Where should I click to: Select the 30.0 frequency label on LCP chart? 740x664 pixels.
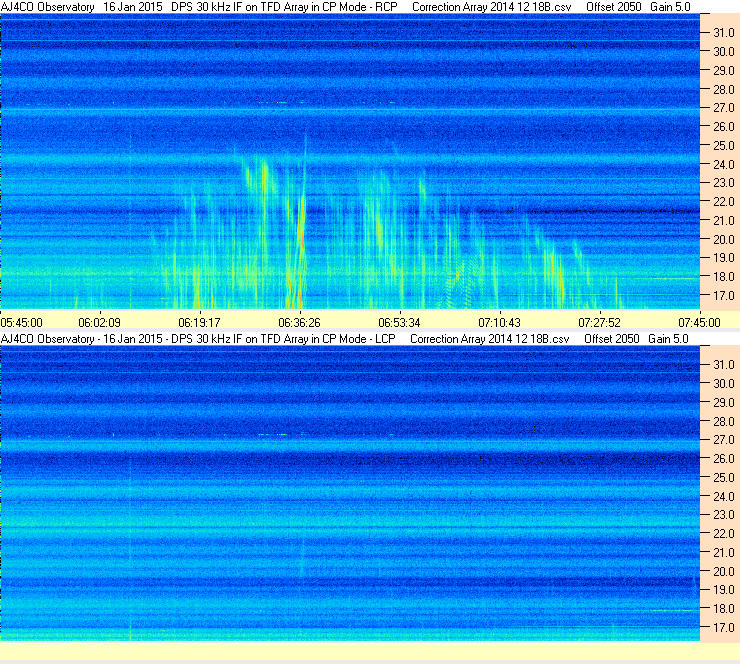pos(724,384)
